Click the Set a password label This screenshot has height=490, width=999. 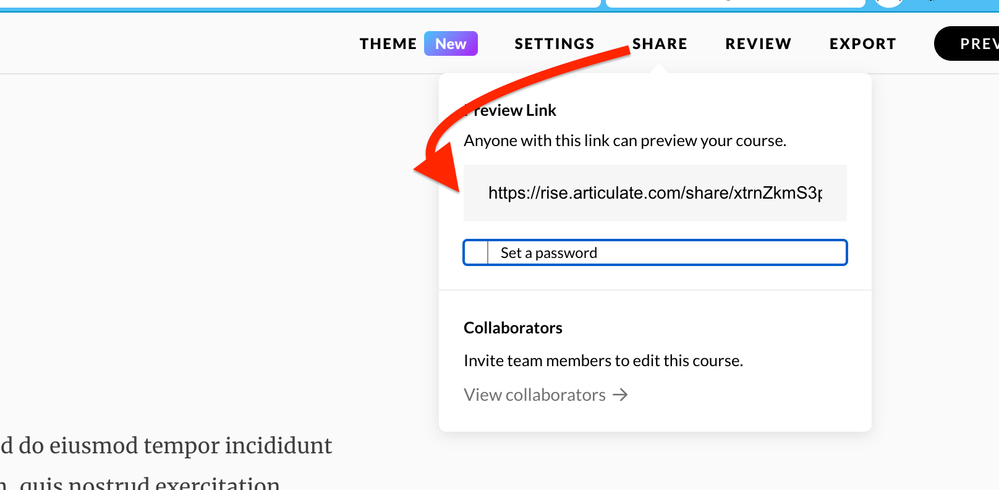[x=549, y=253]
